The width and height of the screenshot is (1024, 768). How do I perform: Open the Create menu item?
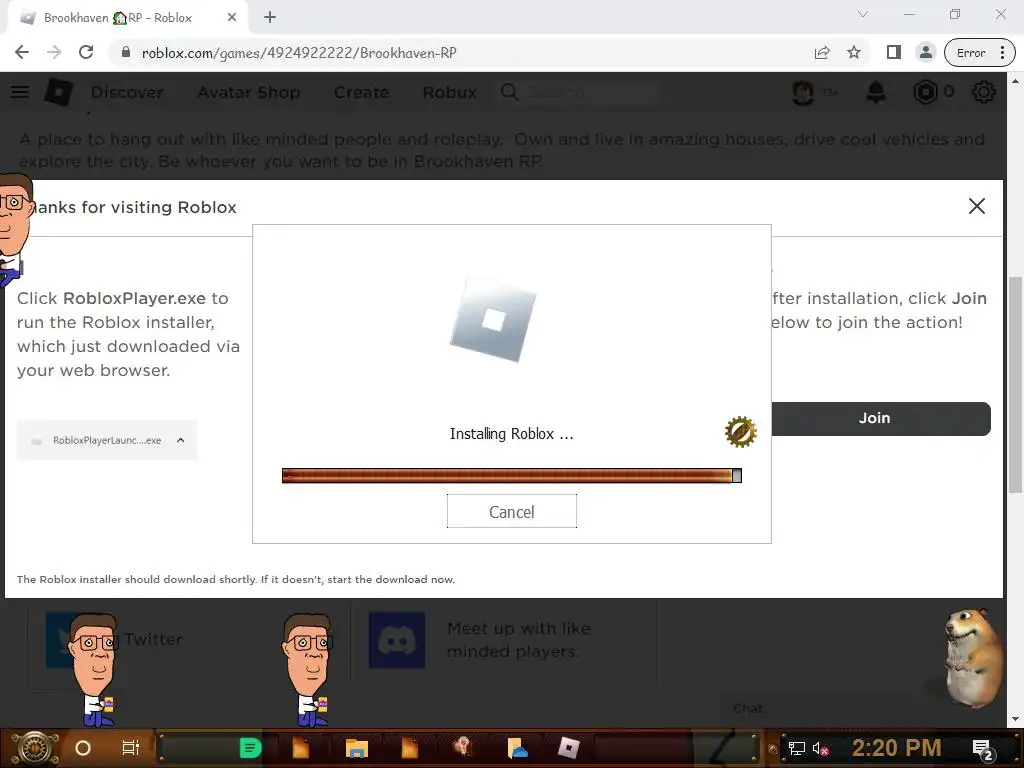361,93
